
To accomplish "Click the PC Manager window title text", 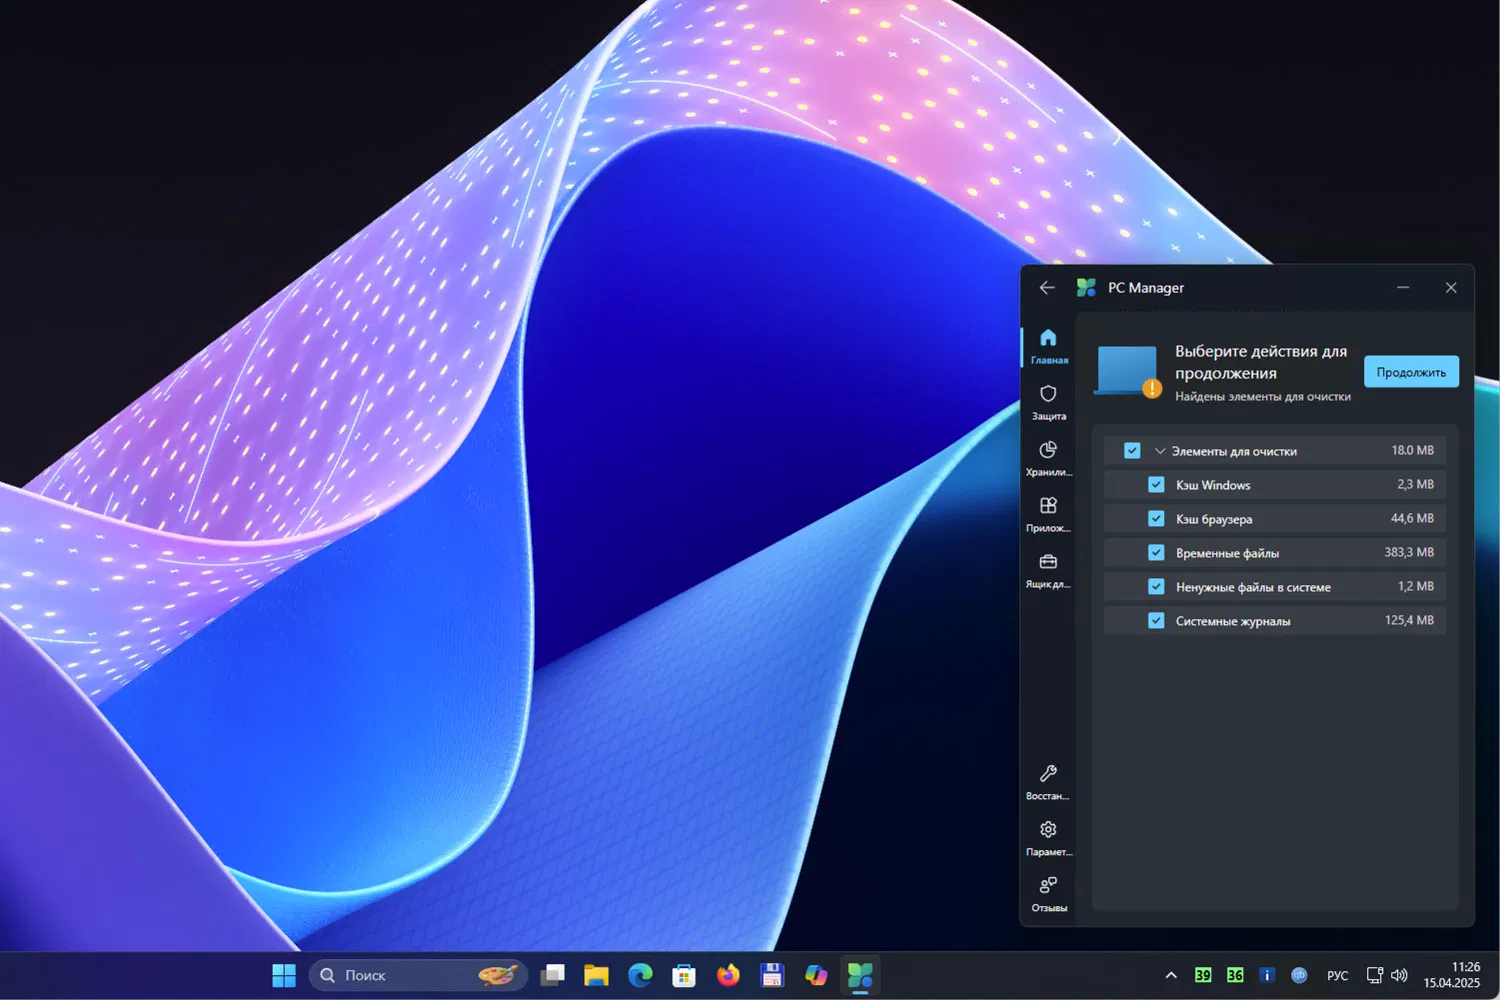I will point(1146,288).
